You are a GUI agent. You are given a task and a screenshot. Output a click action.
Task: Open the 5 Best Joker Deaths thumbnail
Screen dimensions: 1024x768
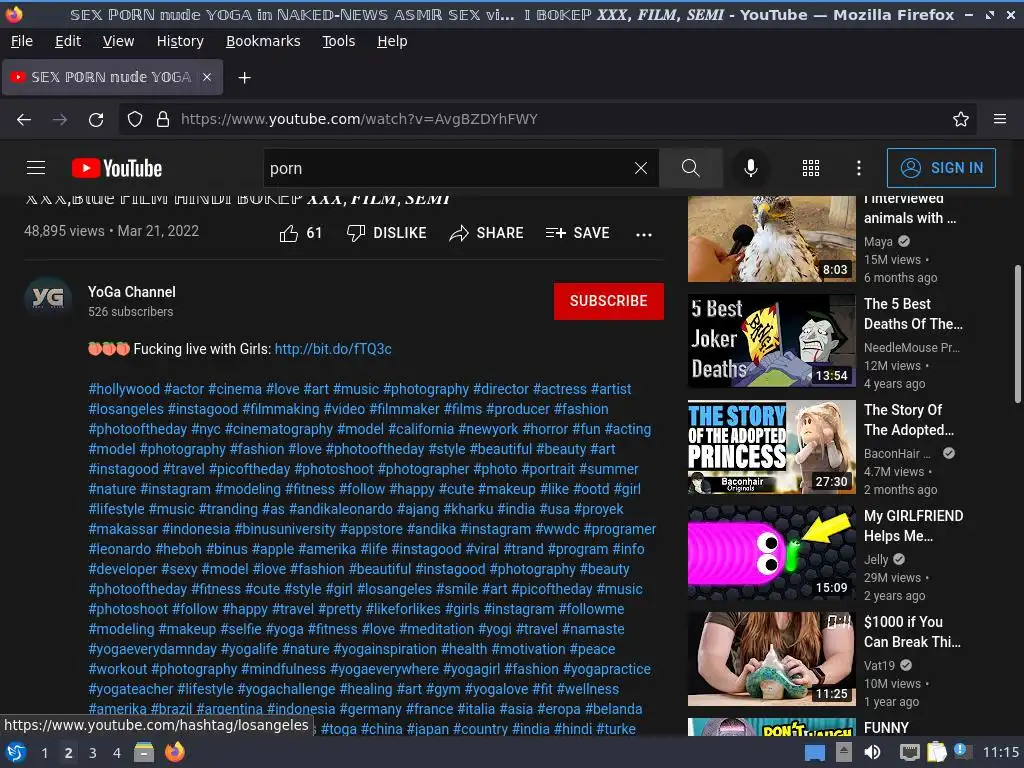(x=771, y=341)
